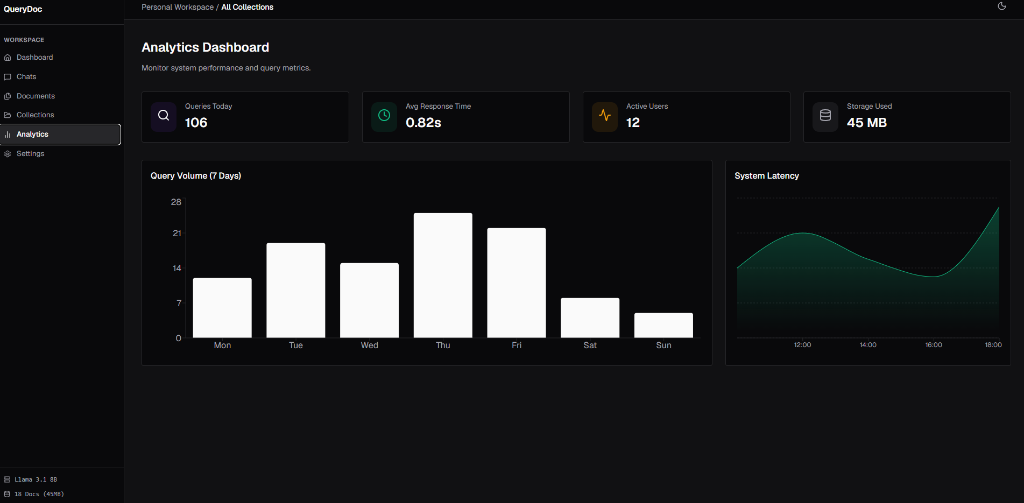The height and width of the screenshot is (503, 1024).
Task: Click the Analytics bar chart icon
Action: (8, 135)
